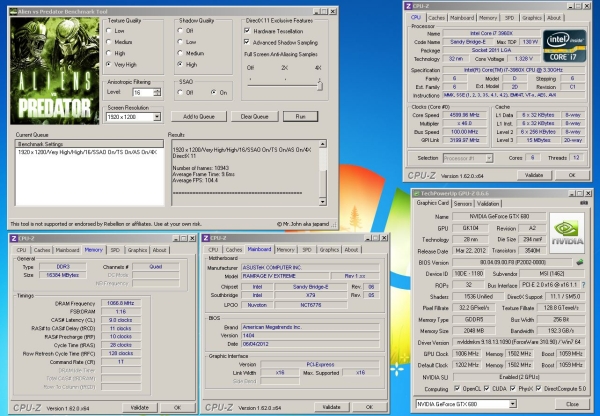Run the benchmark
The width and height of the screenshot is (600, 416).
coord(300,116)
